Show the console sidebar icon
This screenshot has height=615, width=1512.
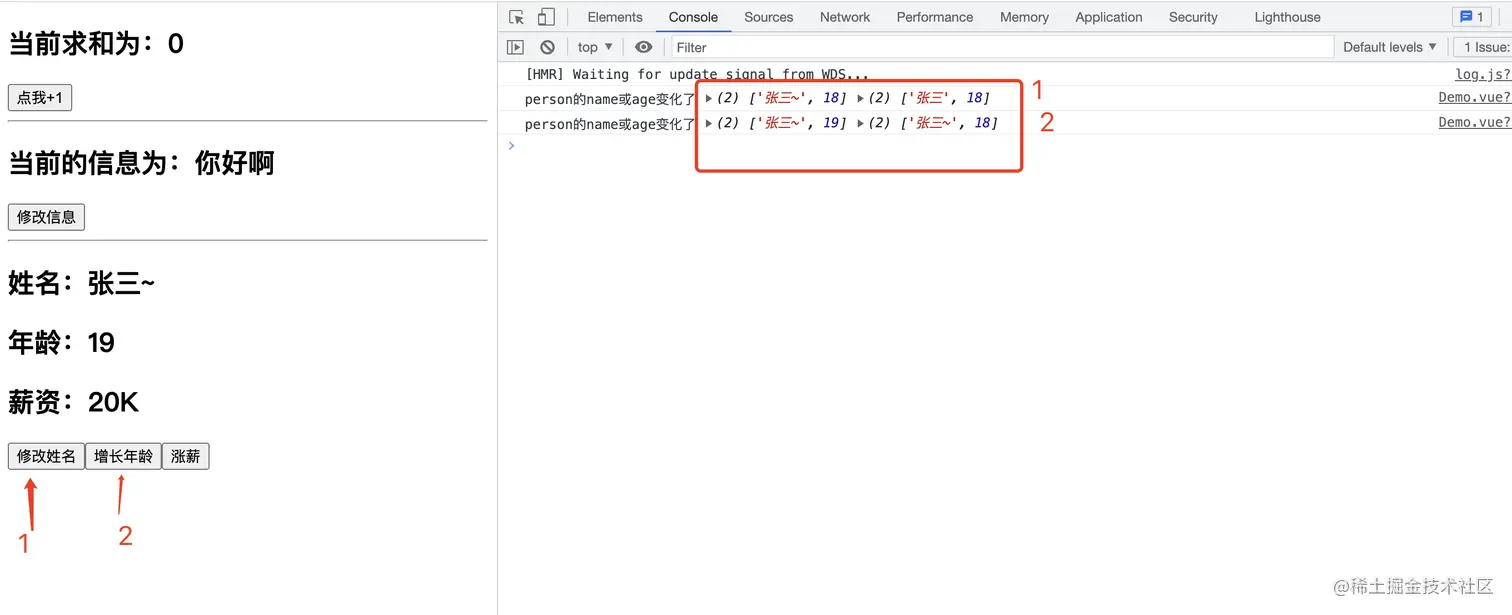coord(515,47)
